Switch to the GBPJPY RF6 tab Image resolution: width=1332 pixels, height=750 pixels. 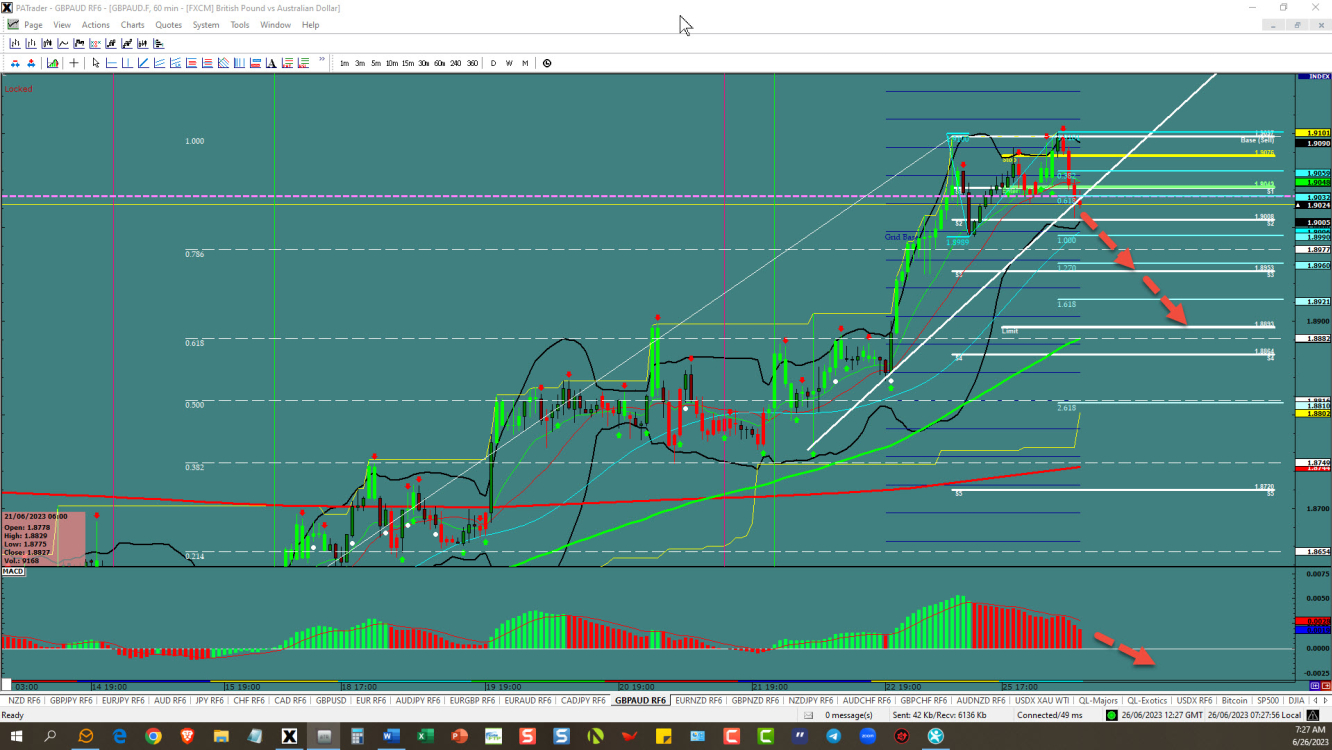(x=71, y=701)
